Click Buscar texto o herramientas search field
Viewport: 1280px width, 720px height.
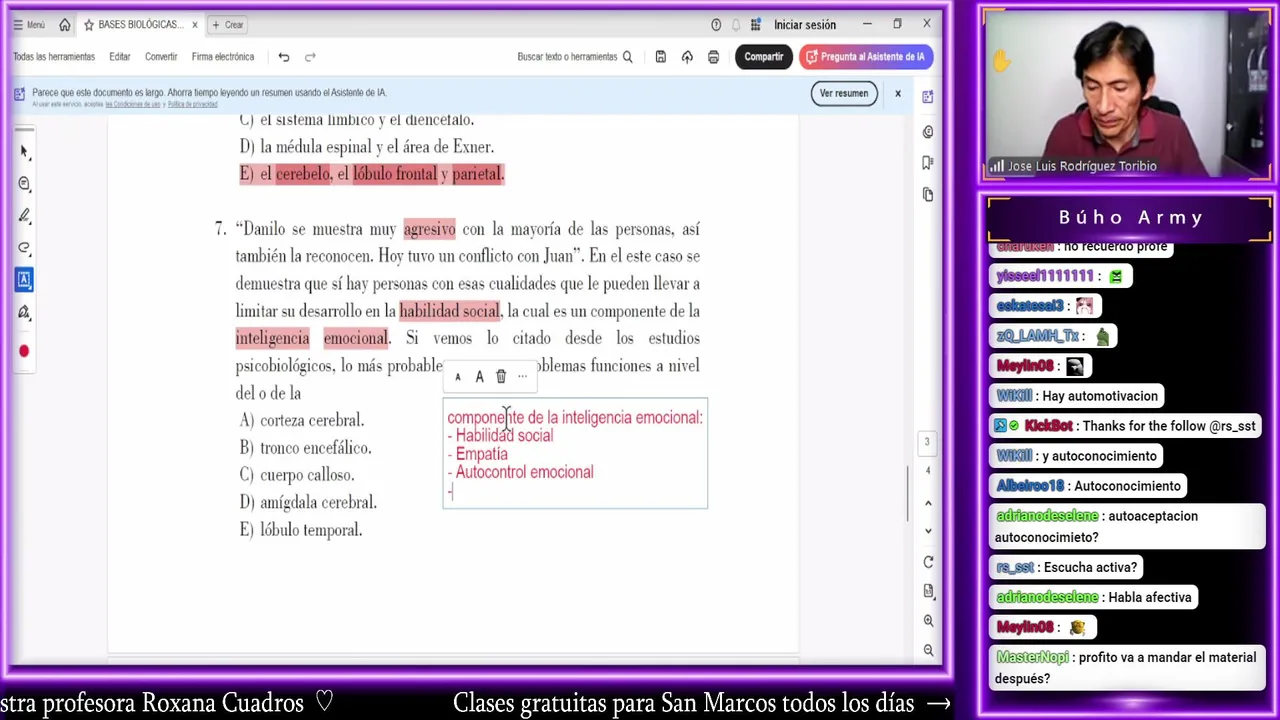coord(575,57)
